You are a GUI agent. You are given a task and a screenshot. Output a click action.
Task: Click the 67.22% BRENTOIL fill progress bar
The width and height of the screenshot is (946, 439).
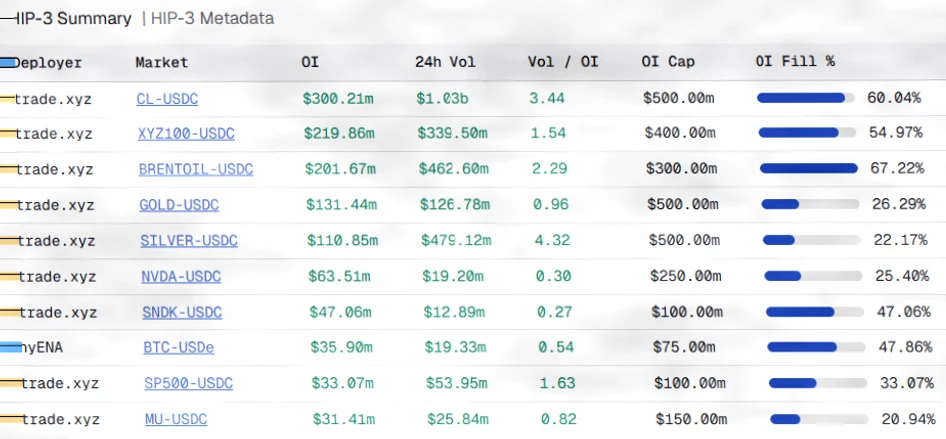pos(809,168)
